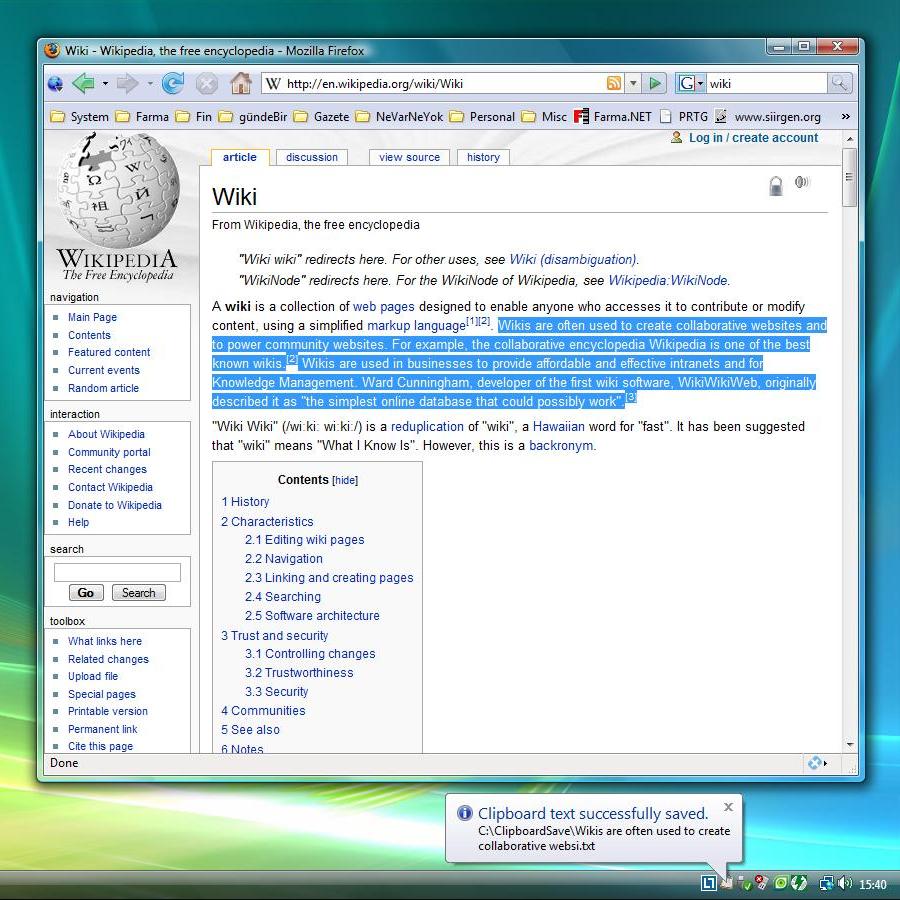Open the Farma.NET bookmark
The image size is (900, 900).
click(612, 117)
